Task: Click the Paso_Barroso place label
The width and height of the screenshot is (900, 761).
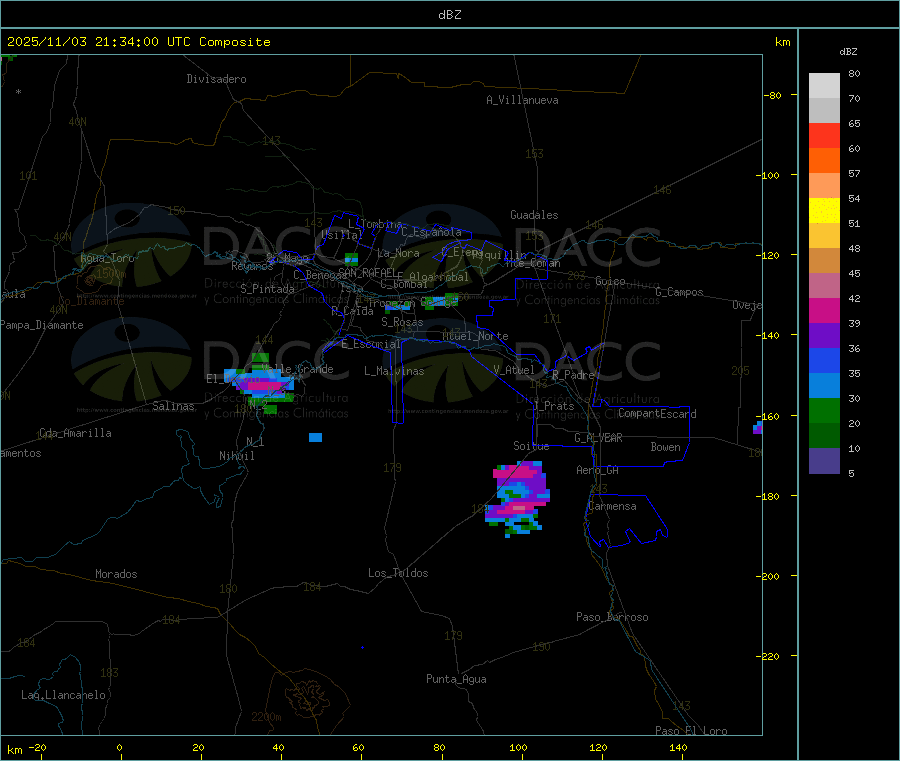Action: 612,617
